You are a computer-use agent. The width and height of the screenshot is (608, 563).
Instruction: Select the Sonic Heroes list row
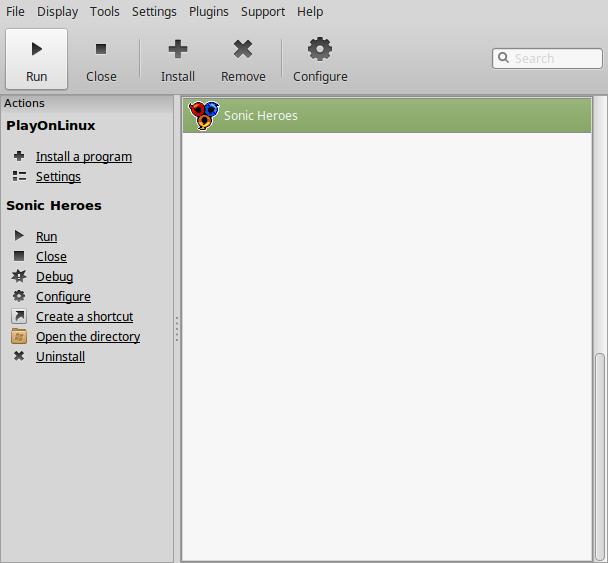[387, 115]
